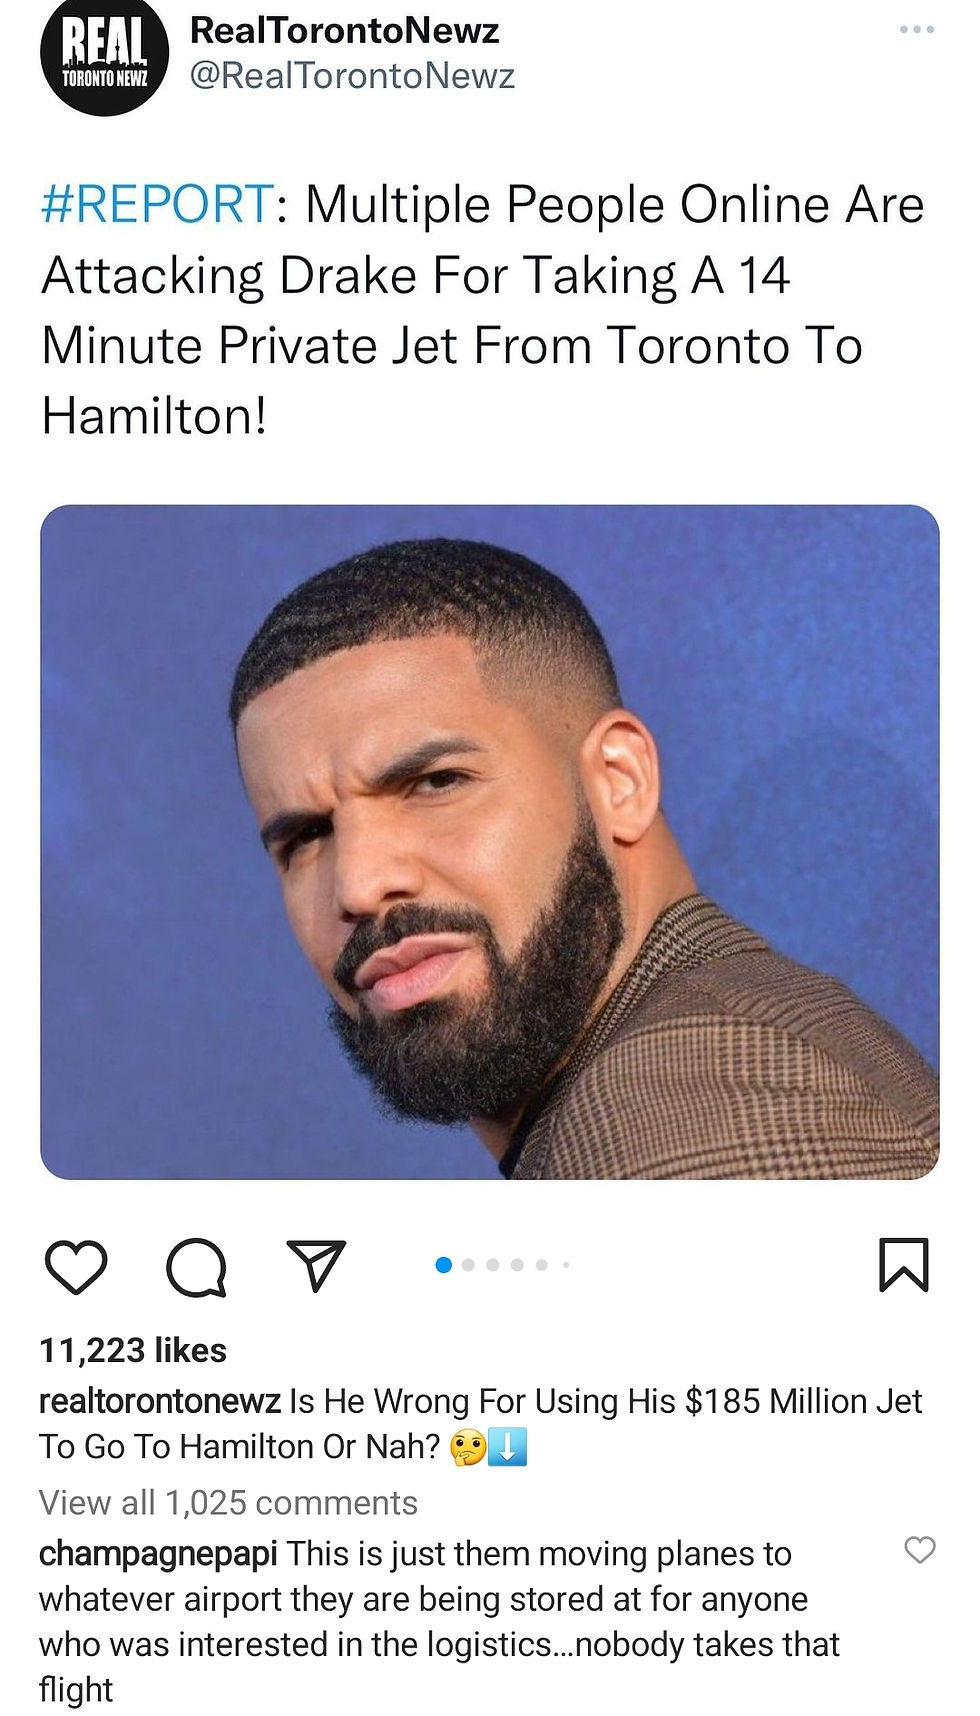980x1716 pixels.
Task: Visit champagnepapi's profile from comment
Action: point(158,1554)
